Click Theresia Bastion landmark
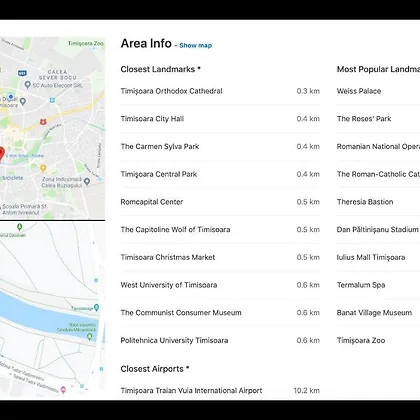The height and width of the screenshot is (420, 420). tap(365, 202)
